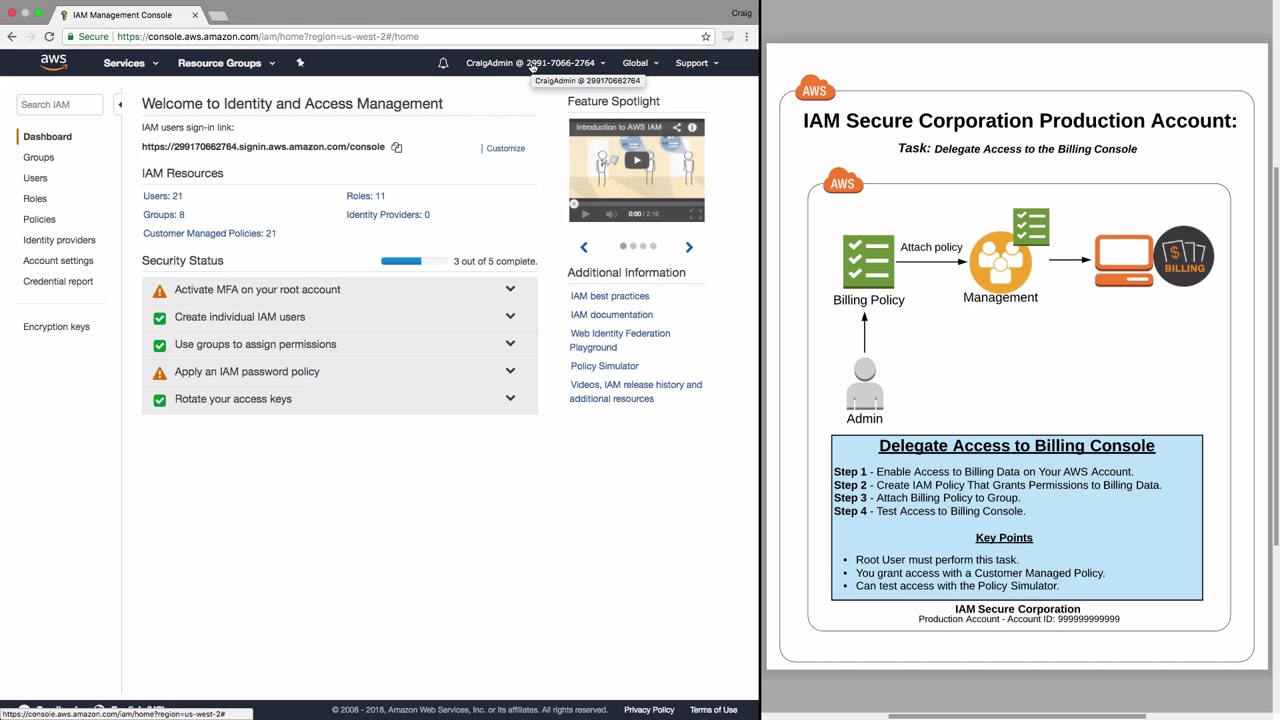The image size is (1280, 720).
Task: Click the pin icon in AWS navigation bar
Action: pos(300,63)
